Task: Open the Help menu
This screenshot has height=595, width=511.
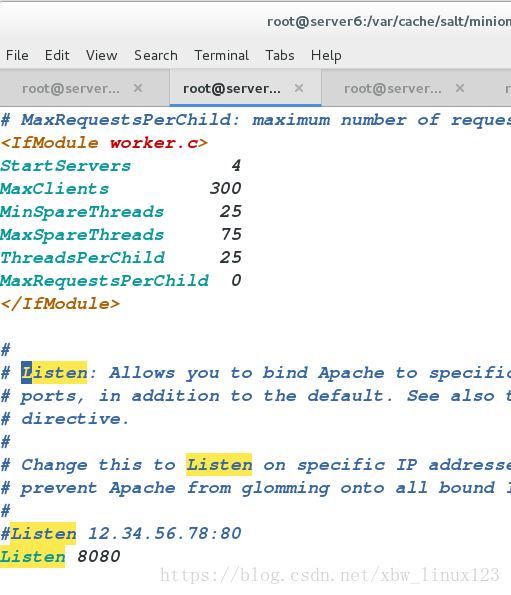Action: click(x=326, y=56)
